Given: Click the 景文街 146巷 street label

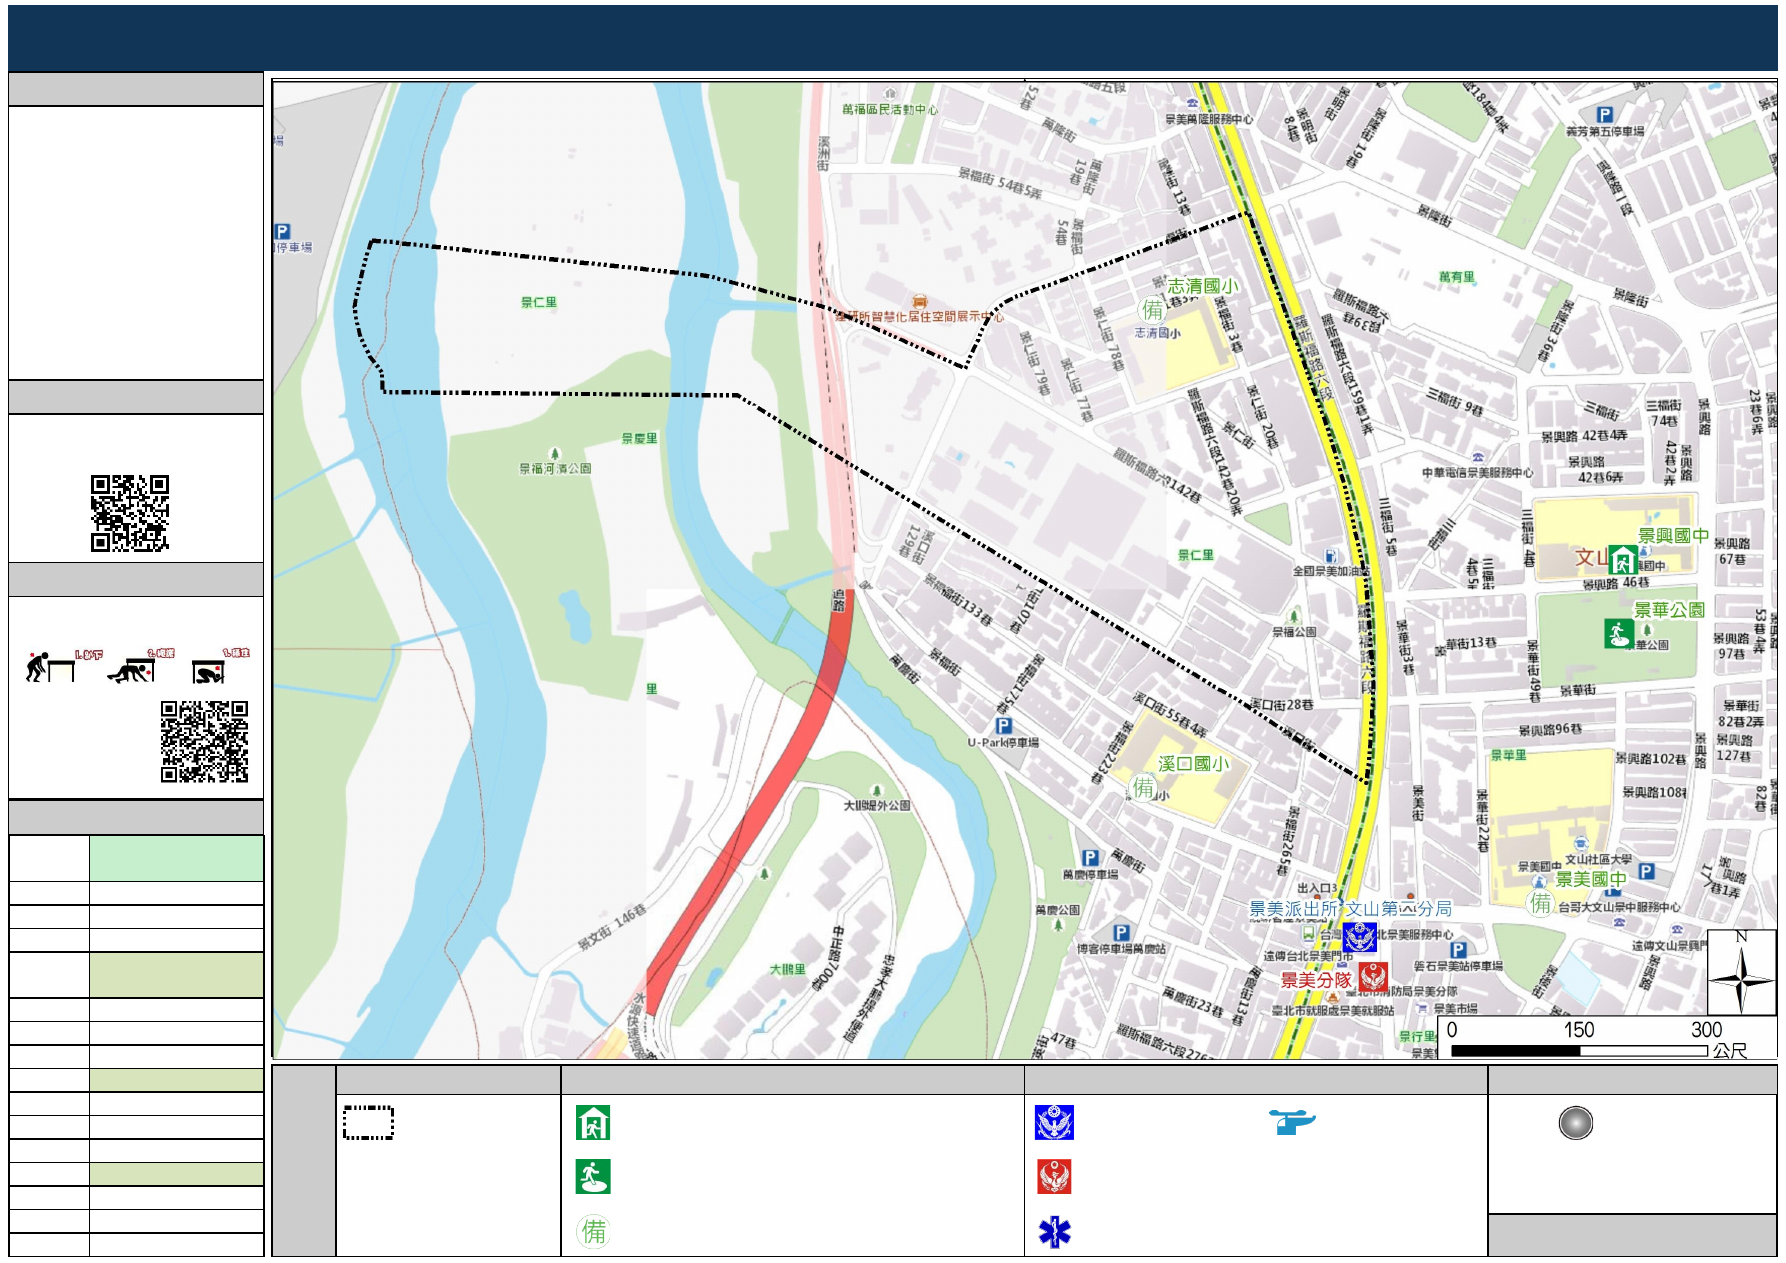Looking at the screenshot, I should [x=612, y=928].
